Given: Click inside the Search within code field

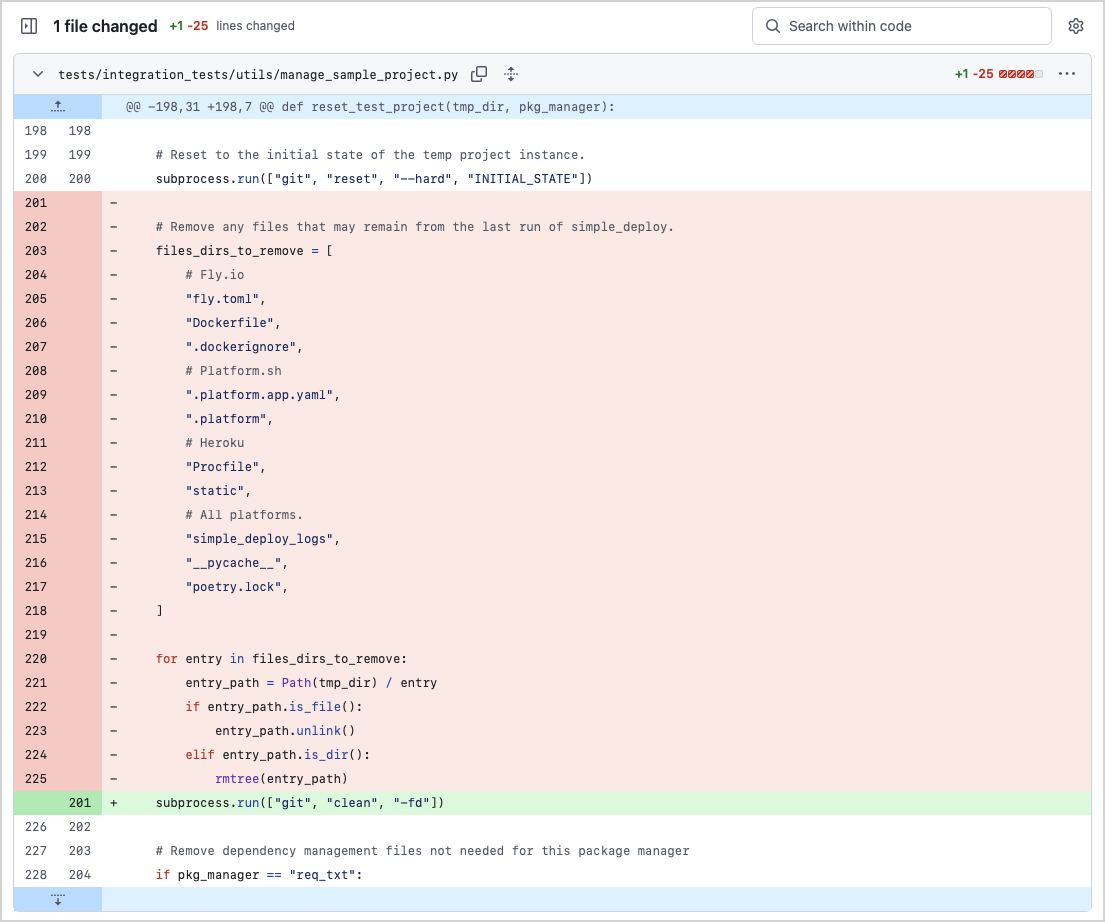Looking at the screenshot, I should tap(900, 26).
